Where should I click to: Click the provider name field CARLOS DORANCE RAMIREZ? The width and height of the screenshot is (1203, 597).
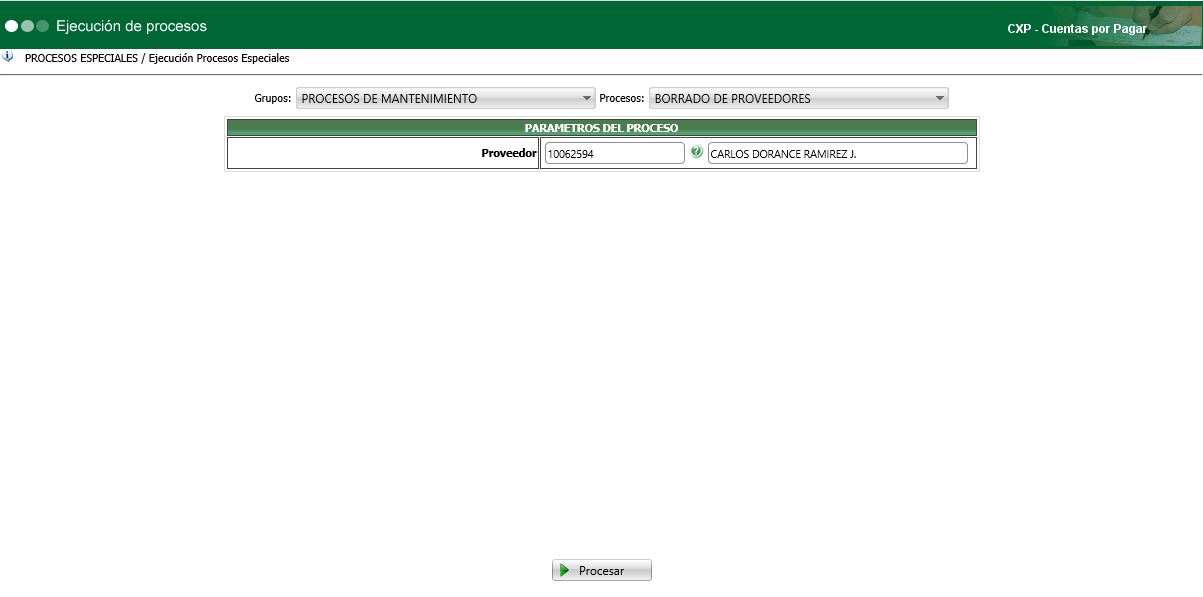coord(837,153)
